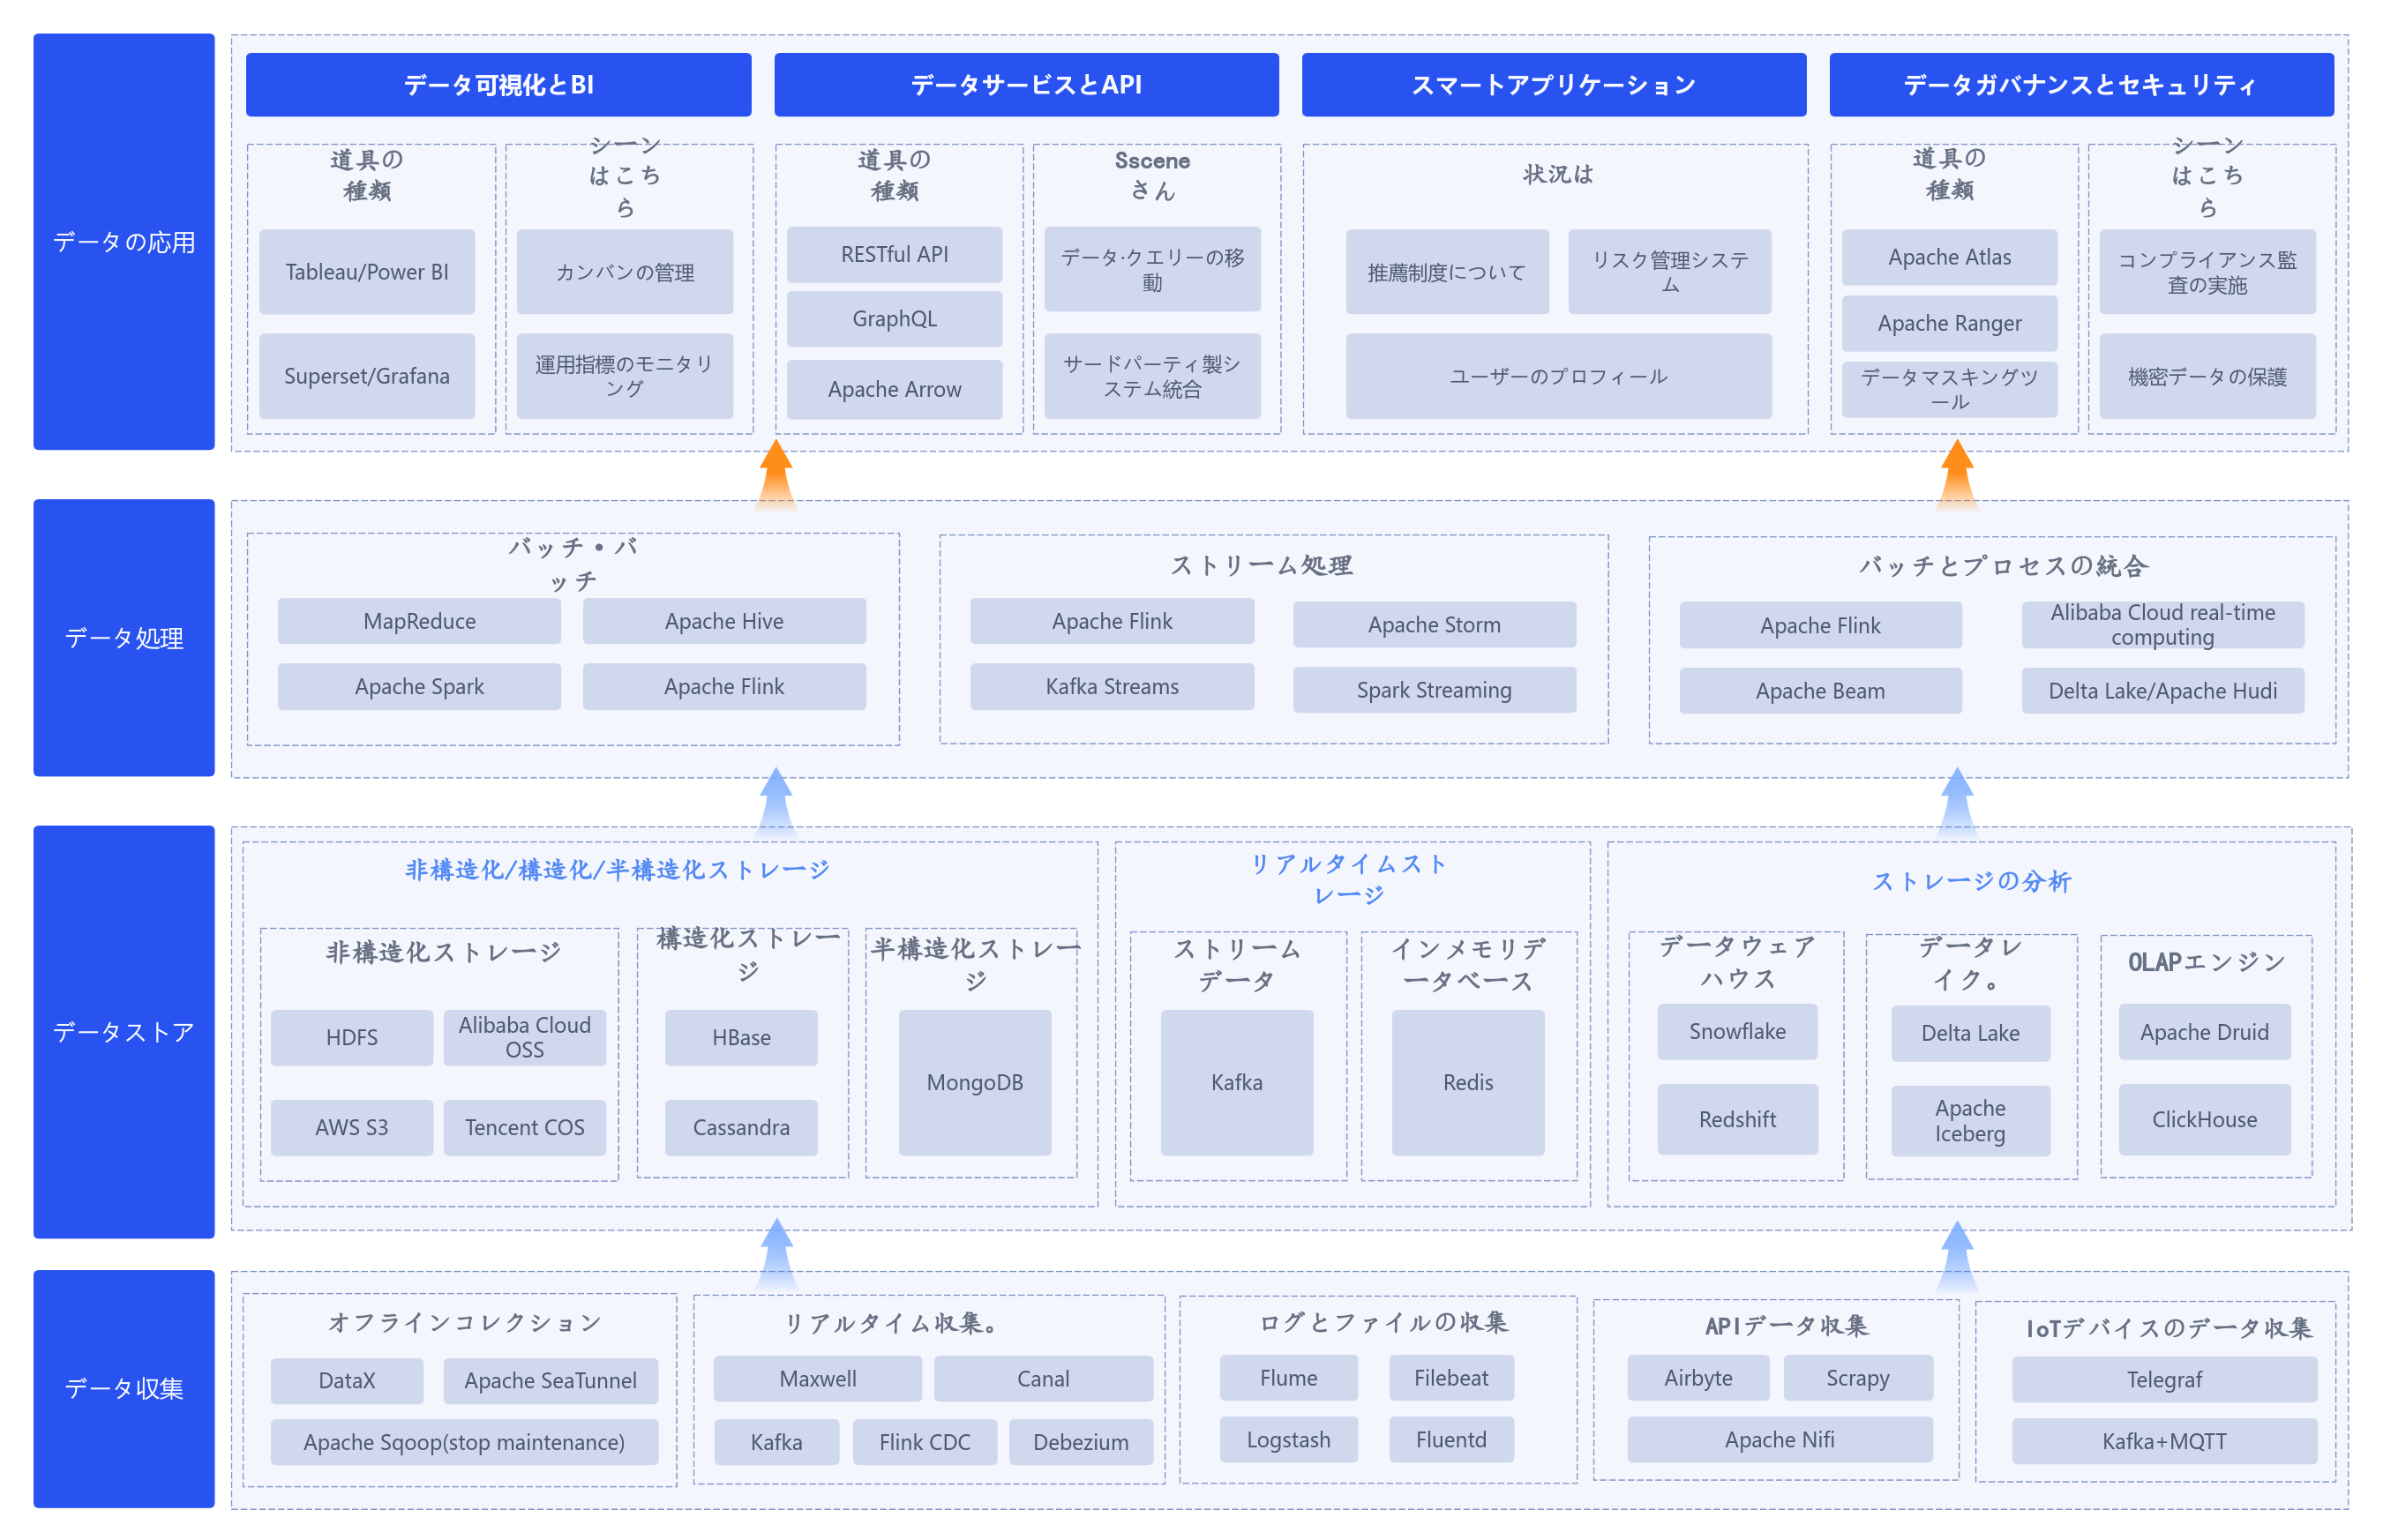Screen dimensions: 2383x1540
Task: Click the Apache SeaTunnel box
Action: pyautogui.click(x=550, y=1381)
